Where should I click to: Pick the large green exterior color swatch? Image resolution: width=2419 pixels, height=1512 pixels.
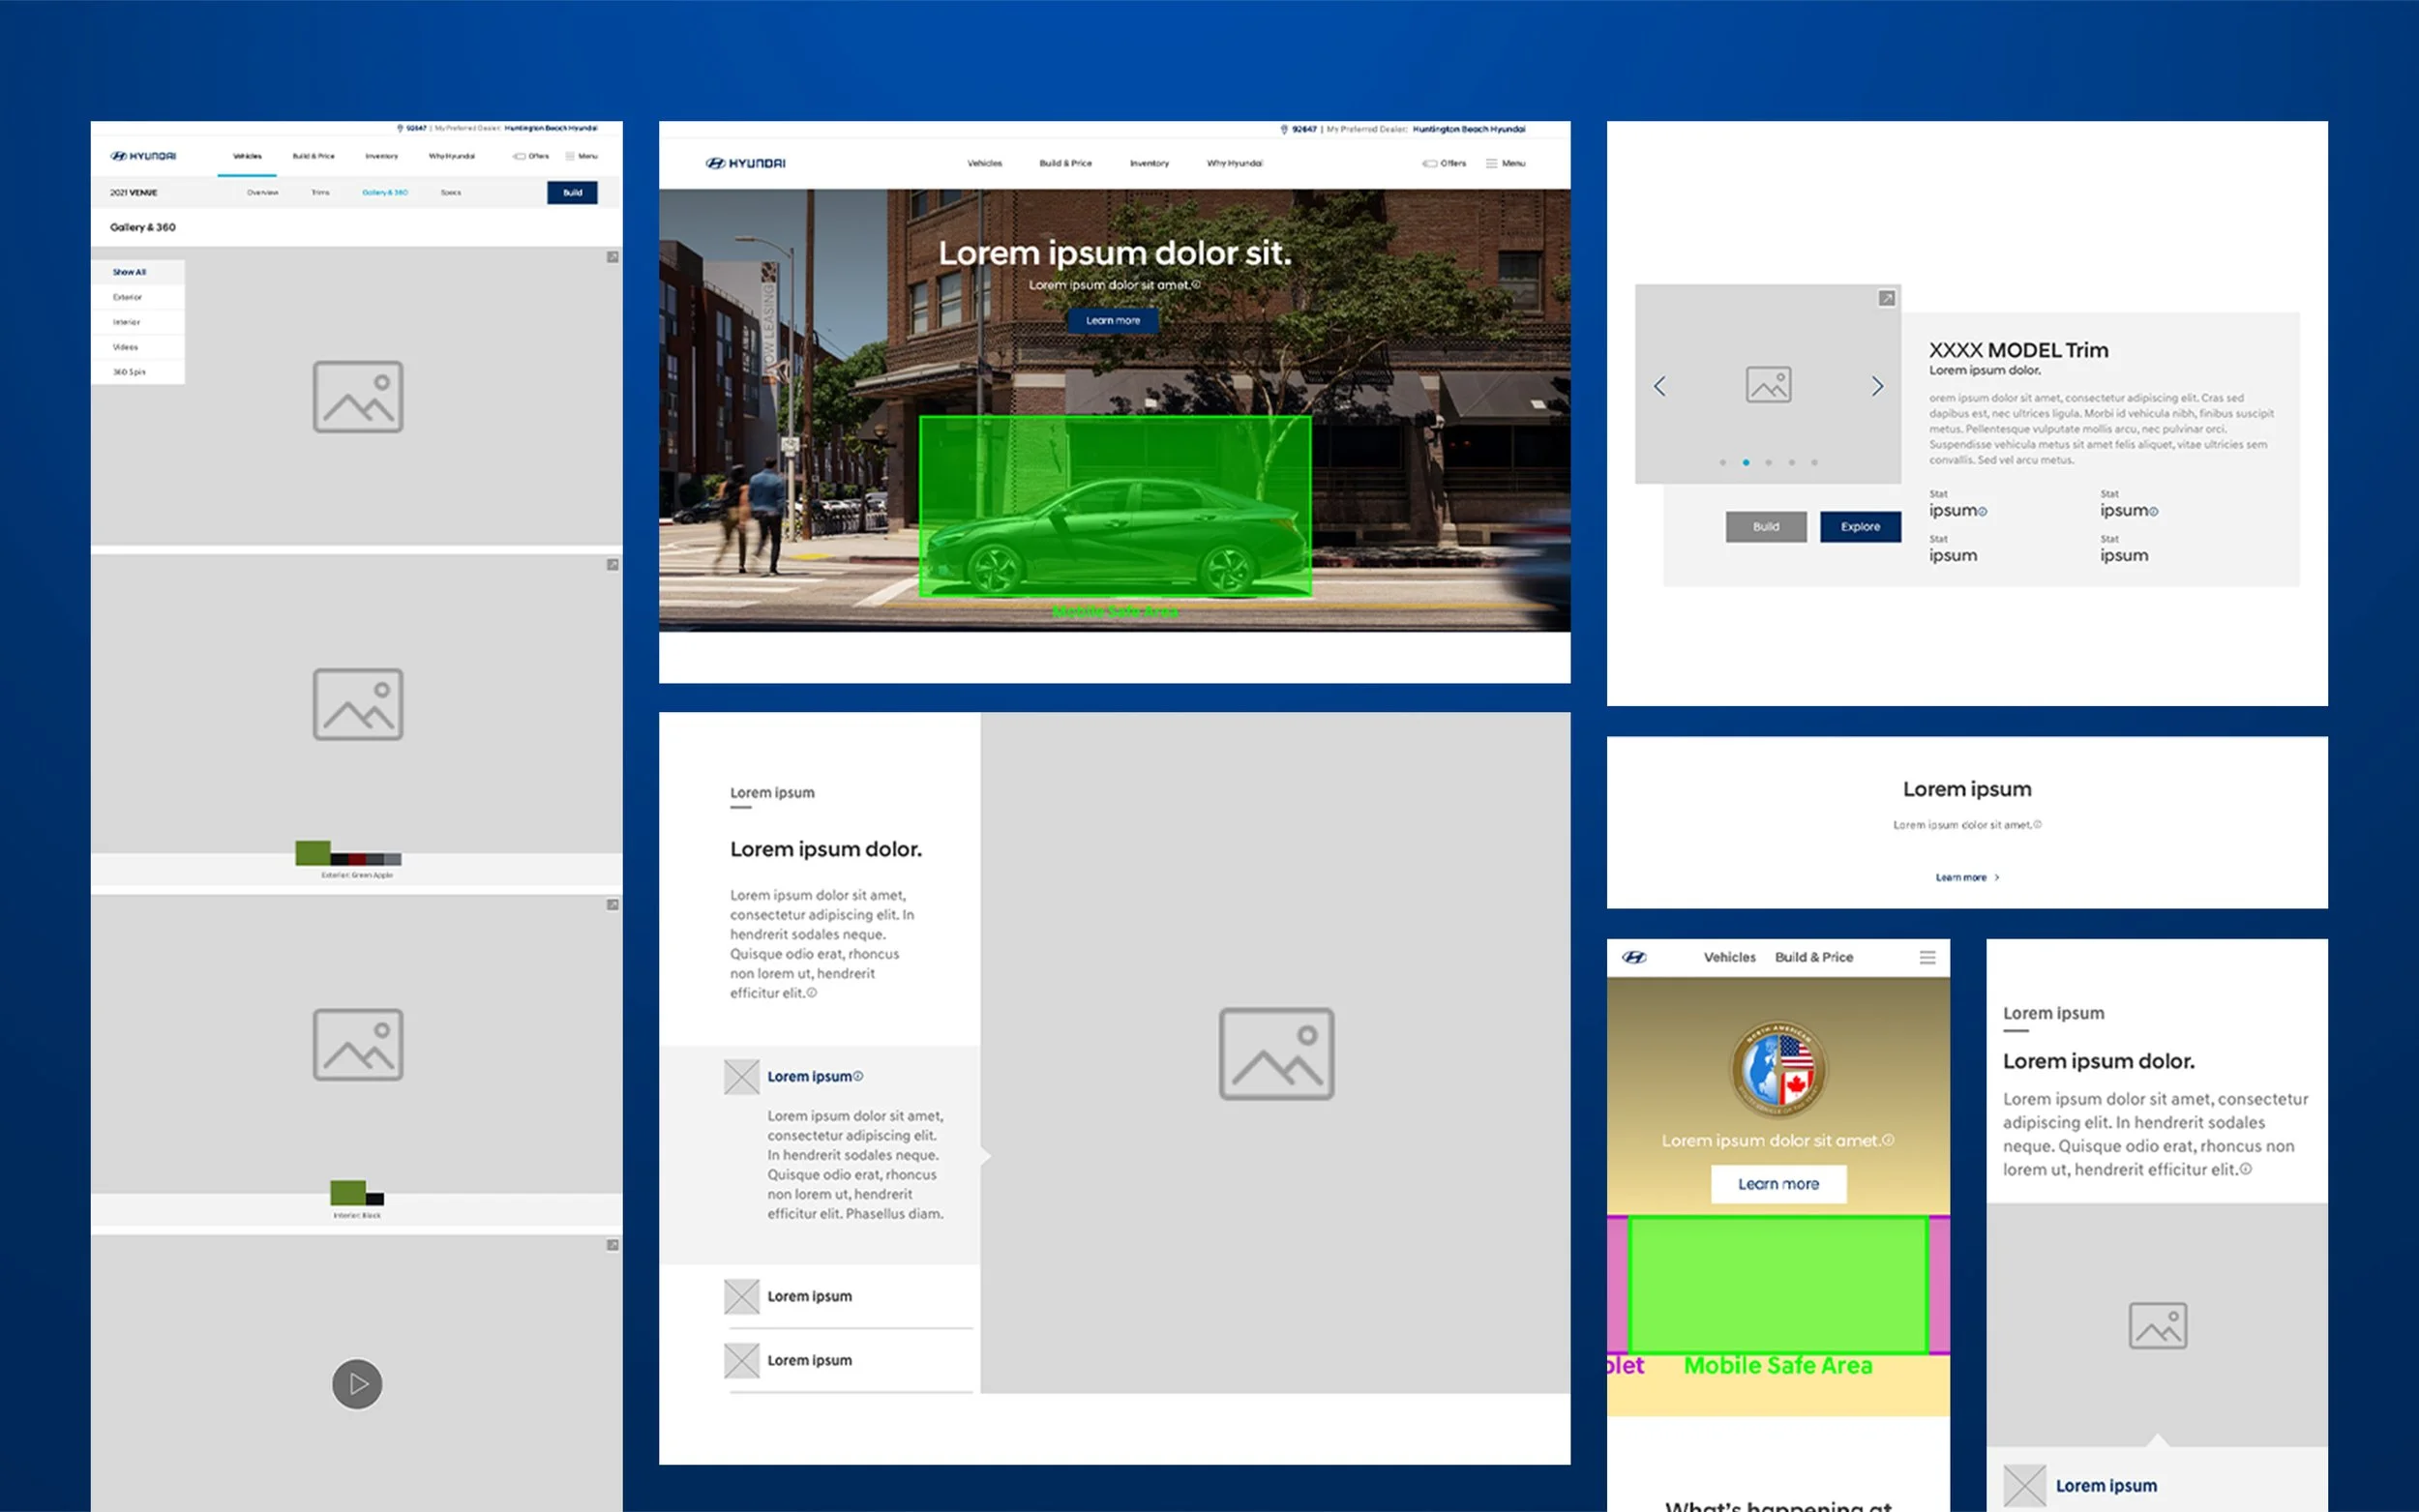[x=313, y=852]
